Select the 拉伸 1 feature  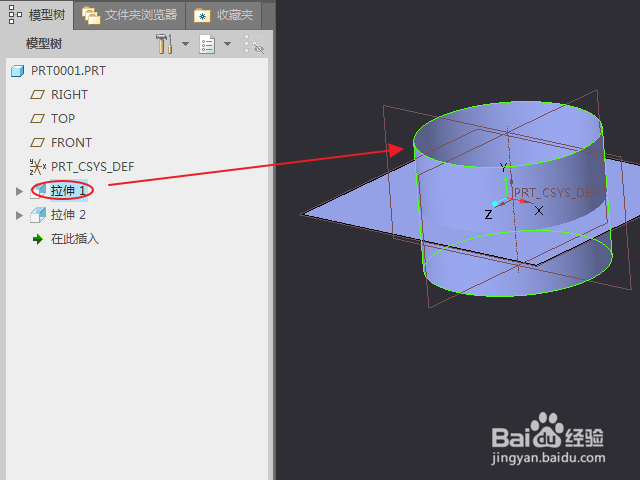pos(68,191)
